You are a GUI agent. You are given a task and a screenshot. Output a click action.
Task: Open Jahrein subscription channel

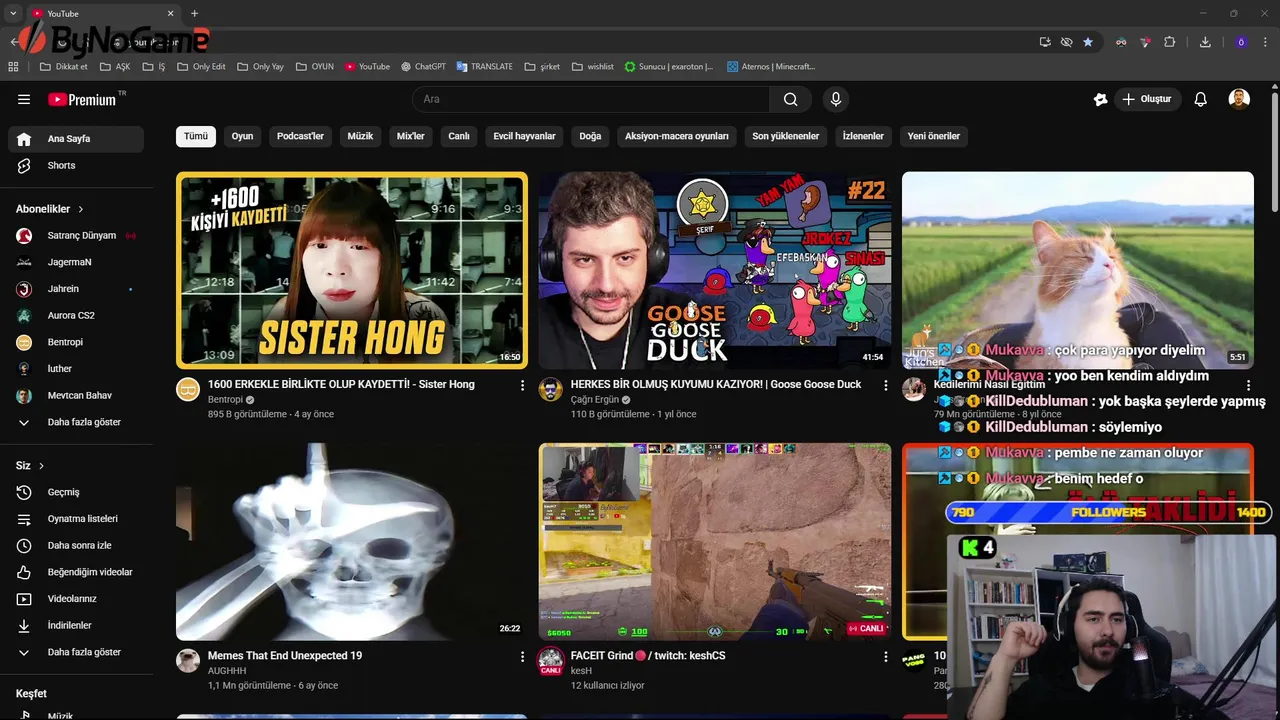click(x=76, y=289)
